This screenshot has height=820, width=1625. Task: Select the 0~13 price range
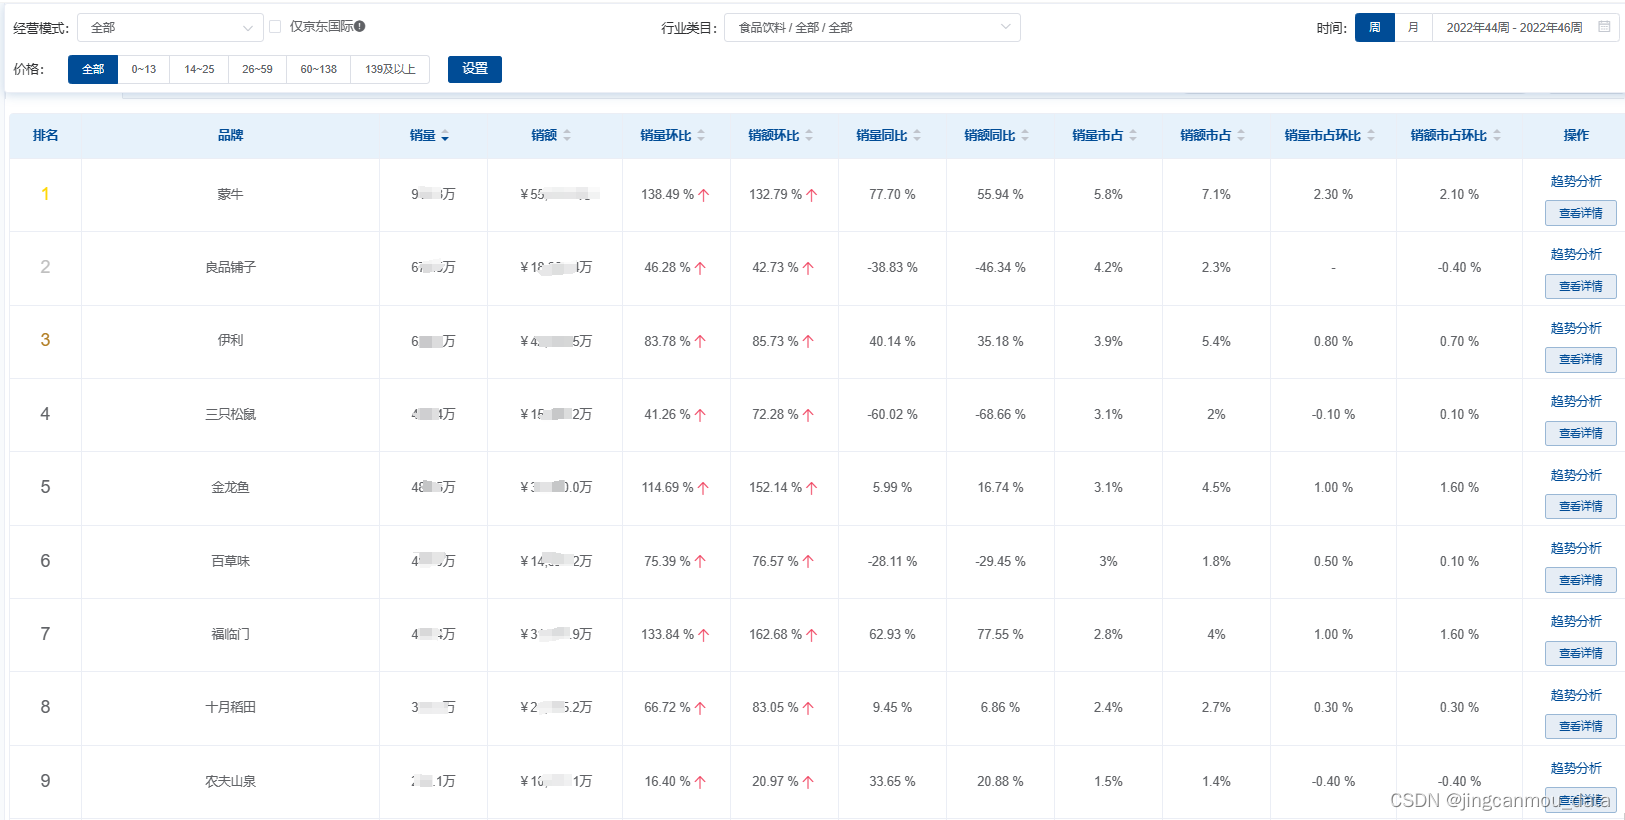tap(144, 69)
